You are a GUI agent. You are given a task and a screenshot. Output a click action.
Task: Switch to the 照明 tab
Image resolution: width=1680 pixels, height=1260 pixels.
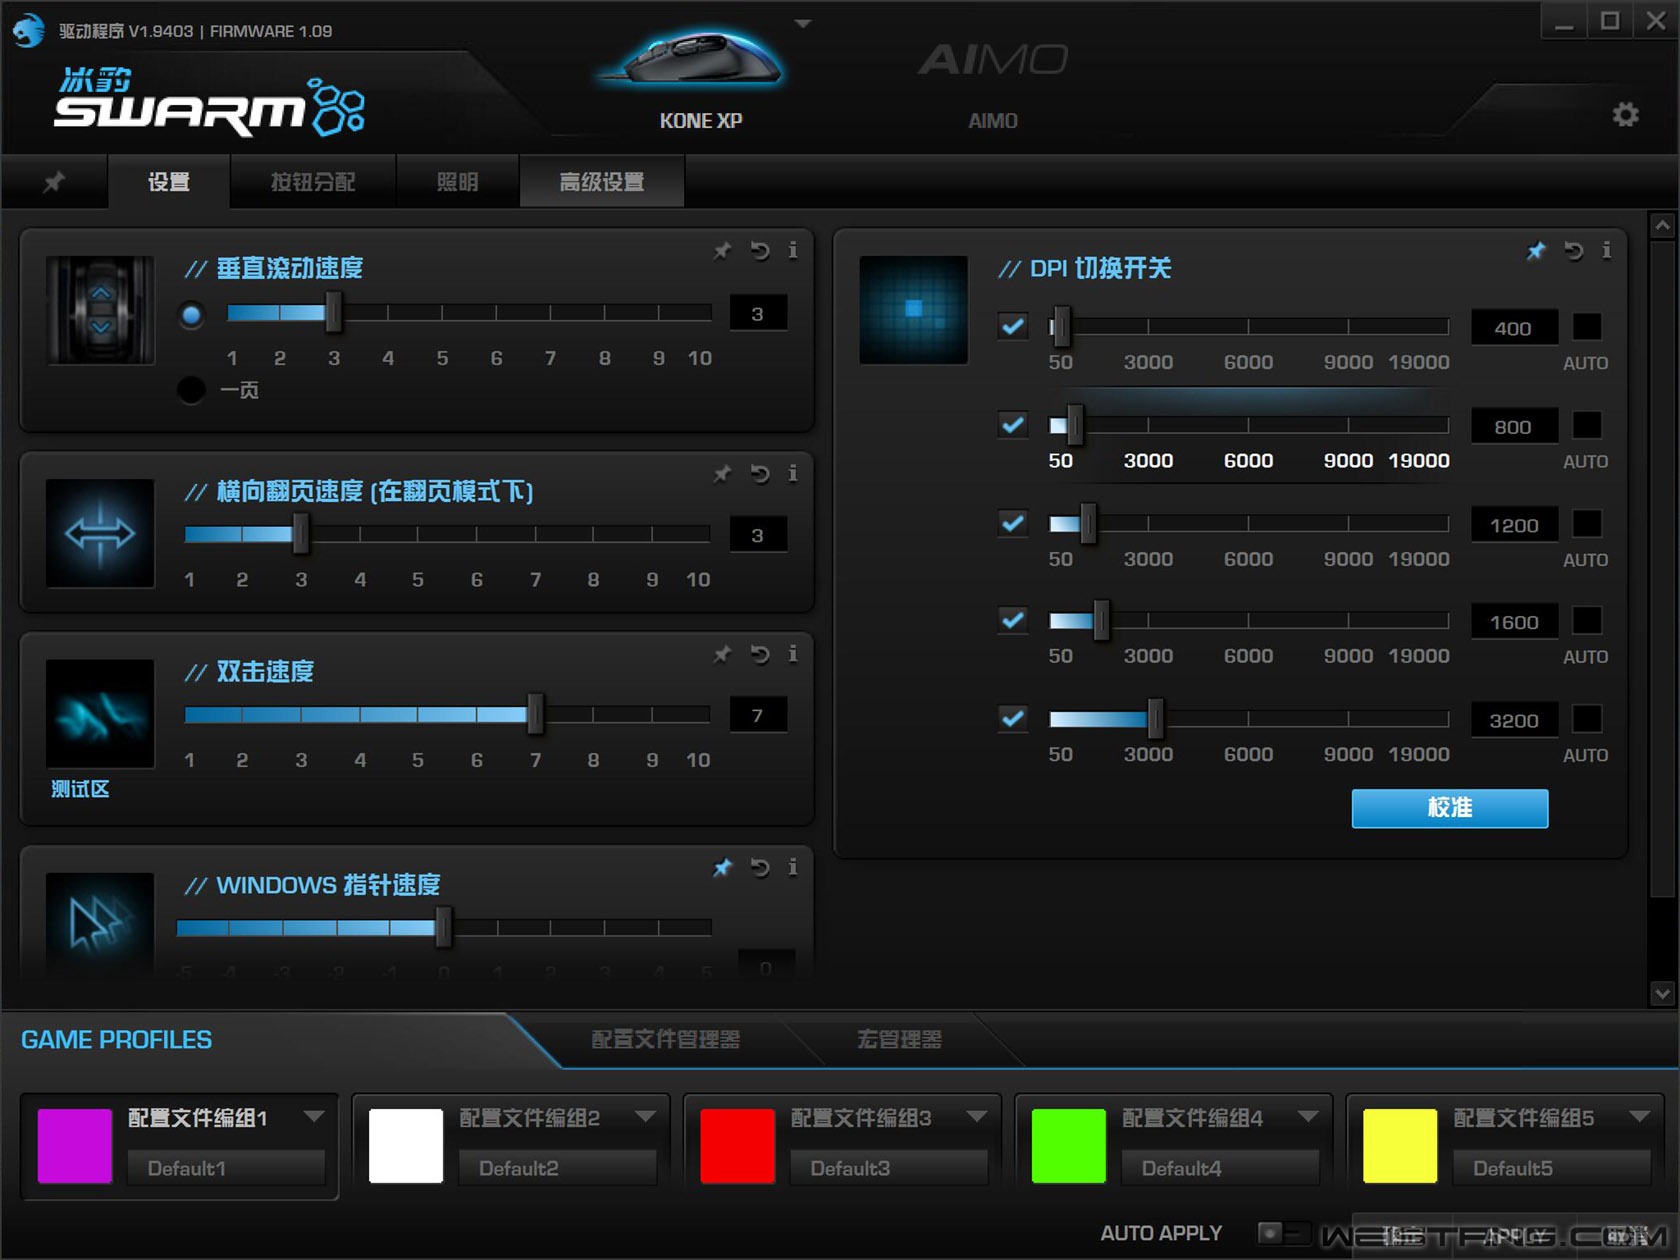coord(457,182)
